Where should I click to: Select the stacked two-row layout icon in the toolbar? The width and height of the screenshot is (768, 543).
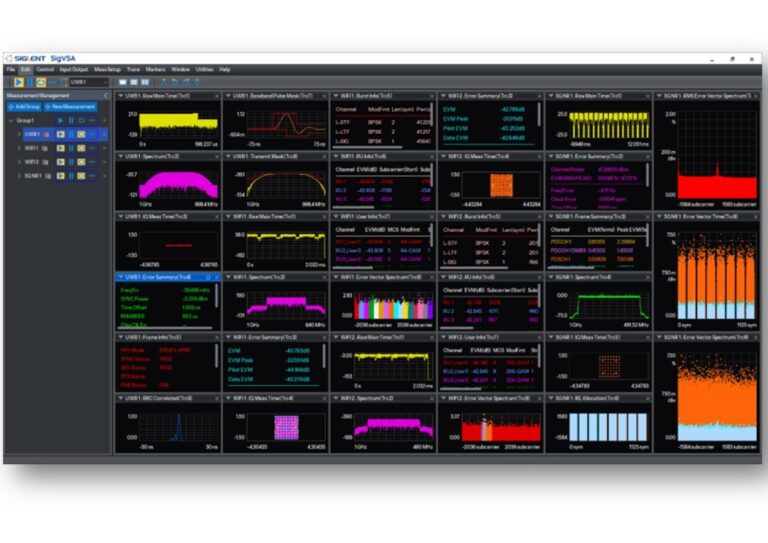[x=134, y=82]
